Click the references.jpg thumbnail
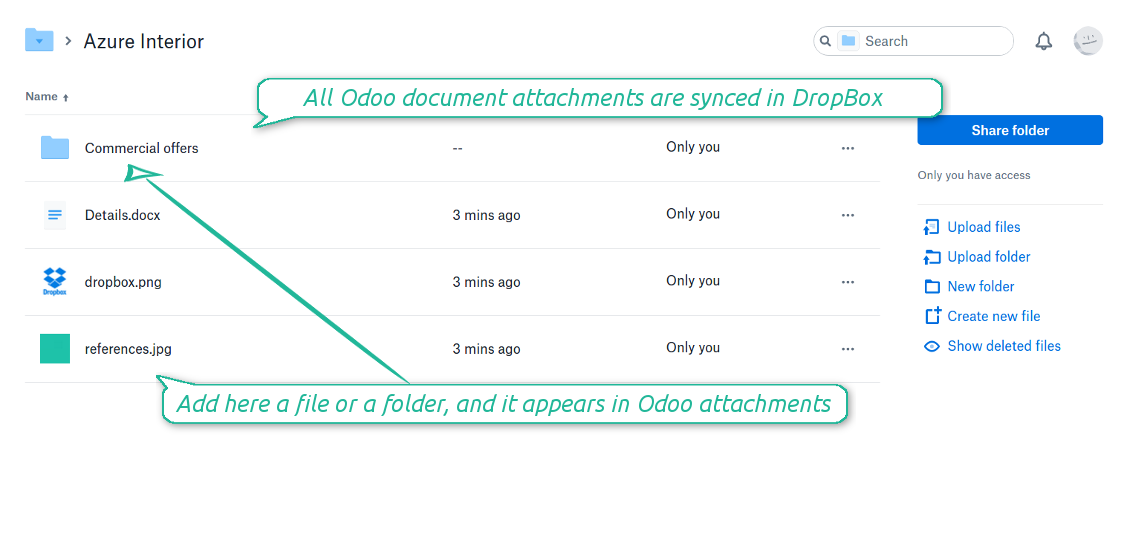The width and height of the screenshot is (1130, 553). point(55,348)
